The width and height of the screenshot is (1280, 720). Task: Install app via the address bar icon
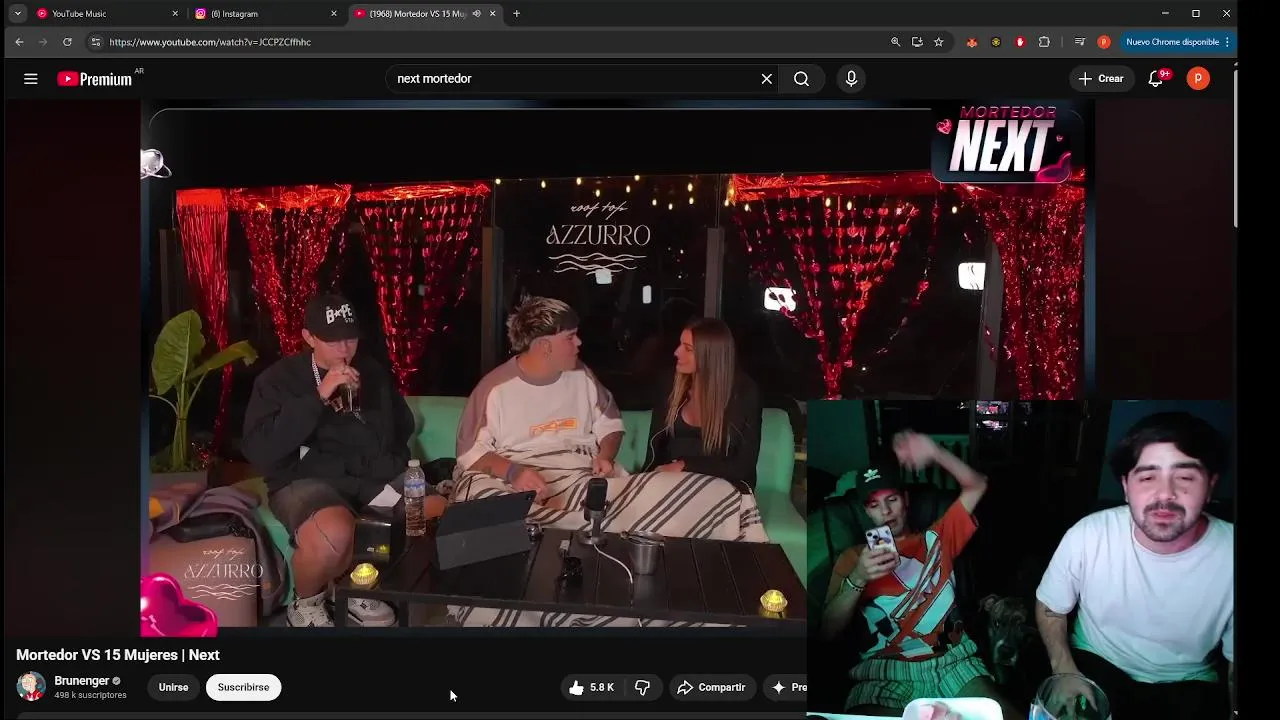click(x=917, y=42)
